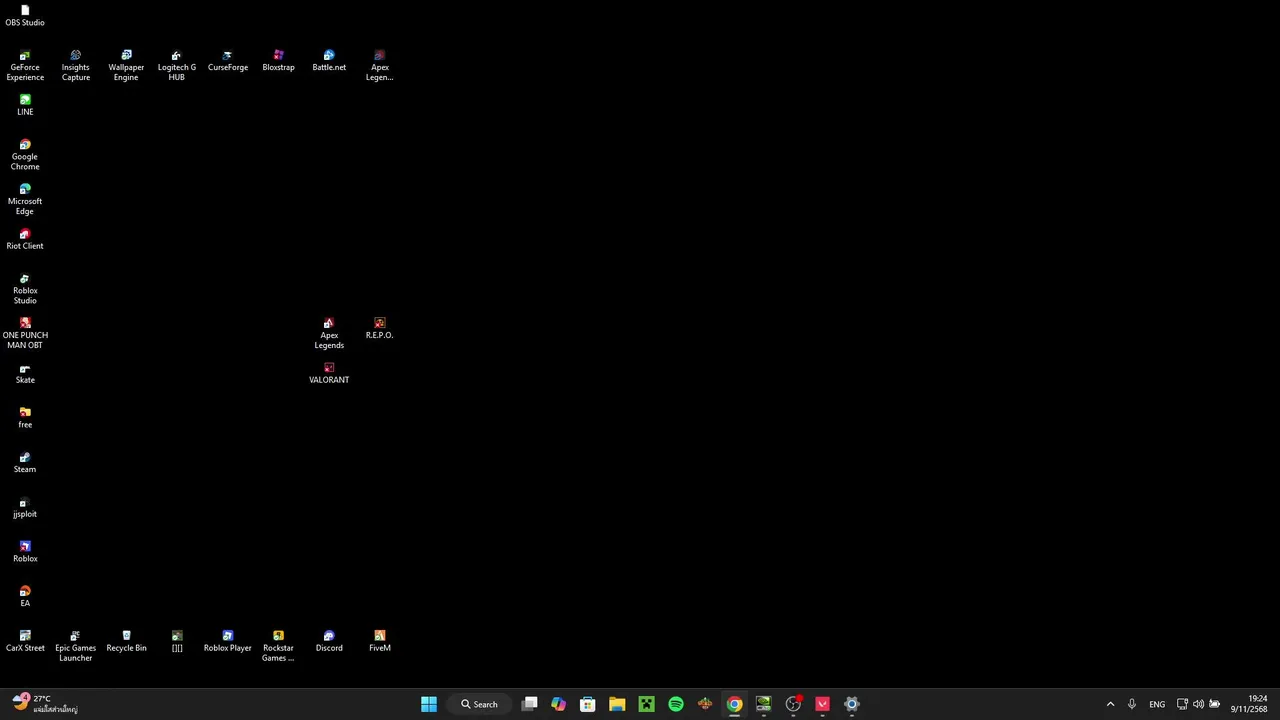Click the desktop icon labeled "[][]"

[177, 641]
